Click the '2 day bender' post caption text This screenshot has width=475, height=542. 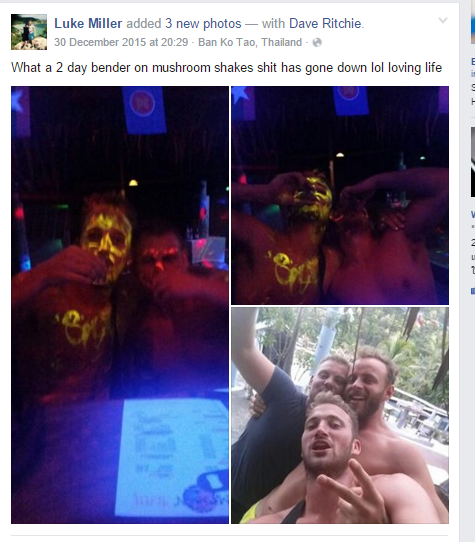pos(226,67)
